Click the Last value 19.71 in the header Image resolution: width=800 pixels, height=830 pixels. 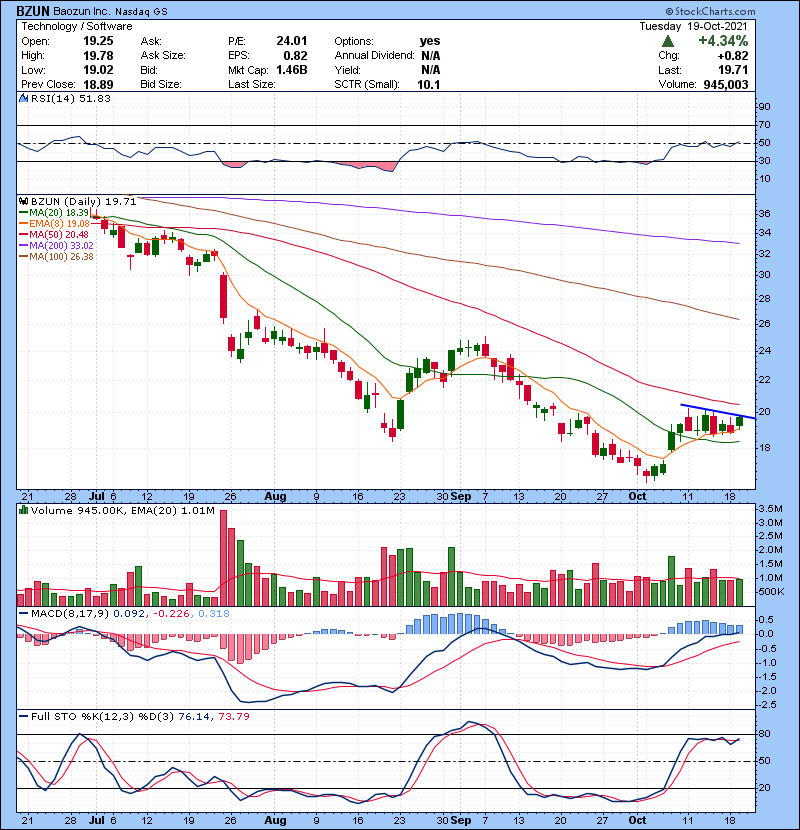(x=733, y=70)
